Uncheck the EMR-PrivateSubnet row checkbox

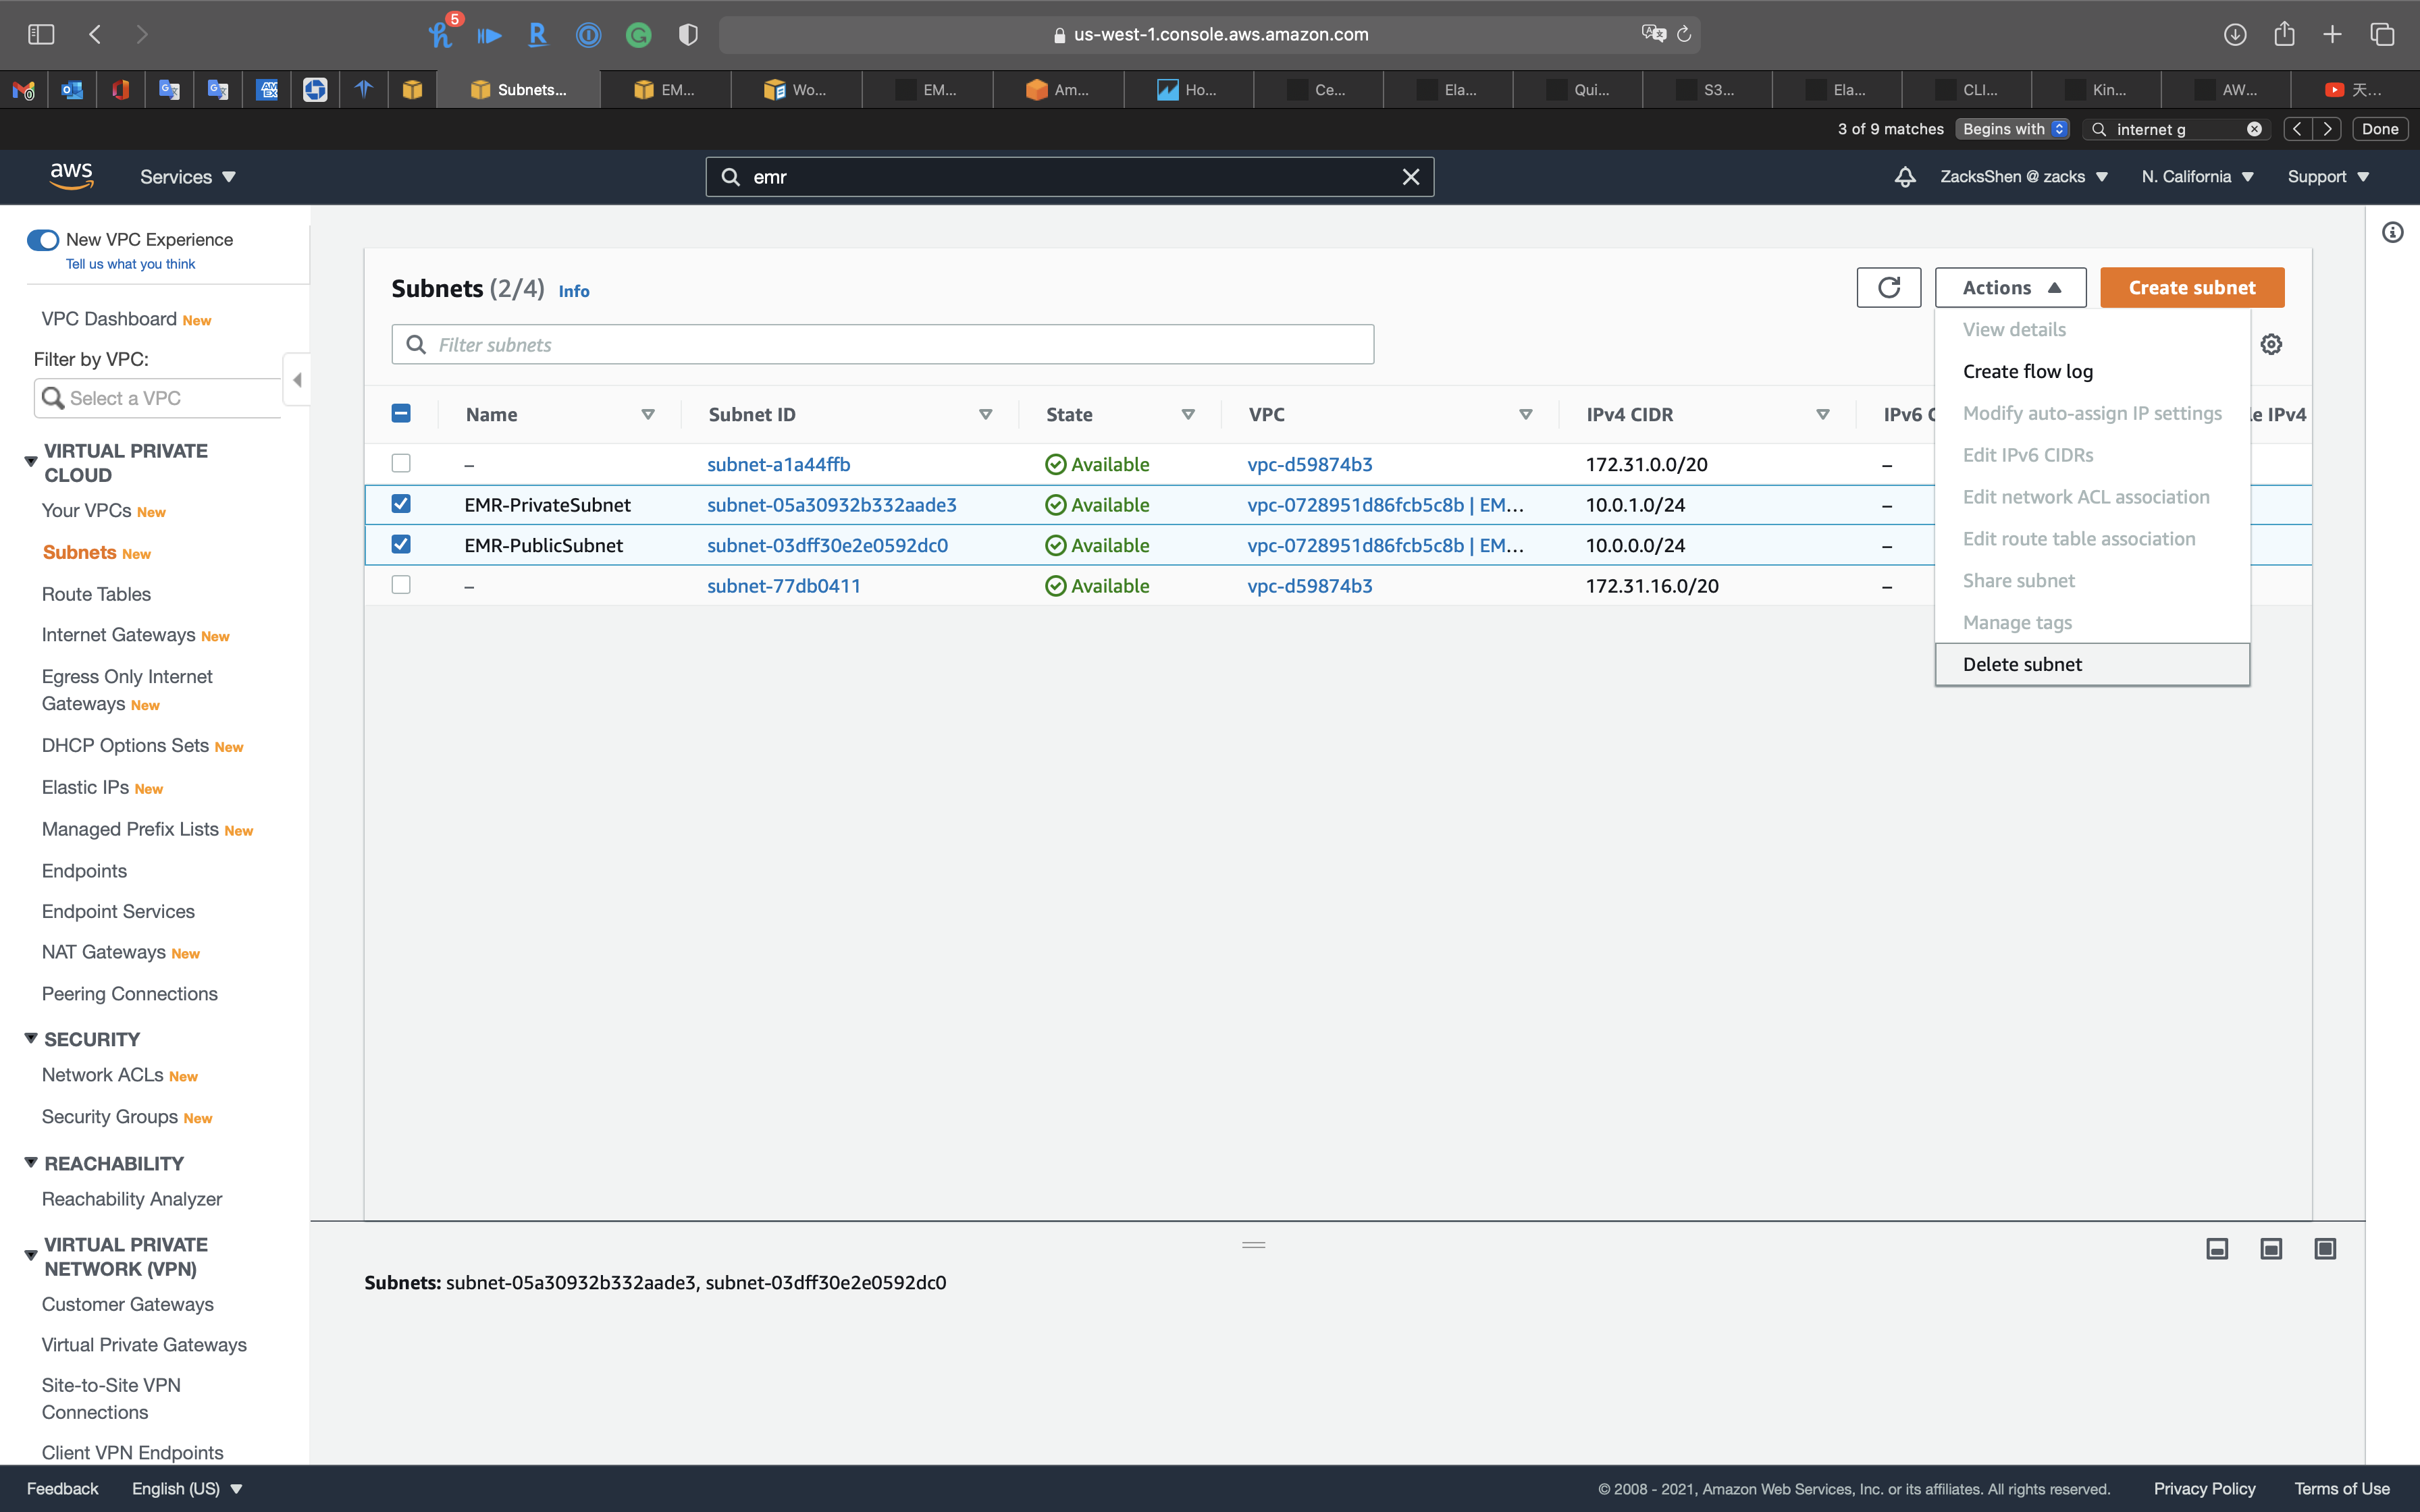coord(401,504)
